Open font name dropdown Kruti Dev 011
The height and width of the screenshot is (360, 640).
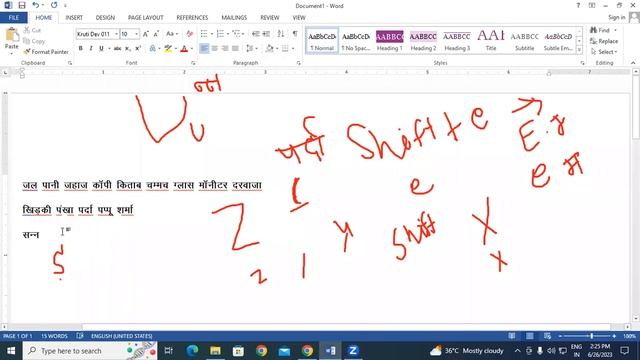(116, 34)
